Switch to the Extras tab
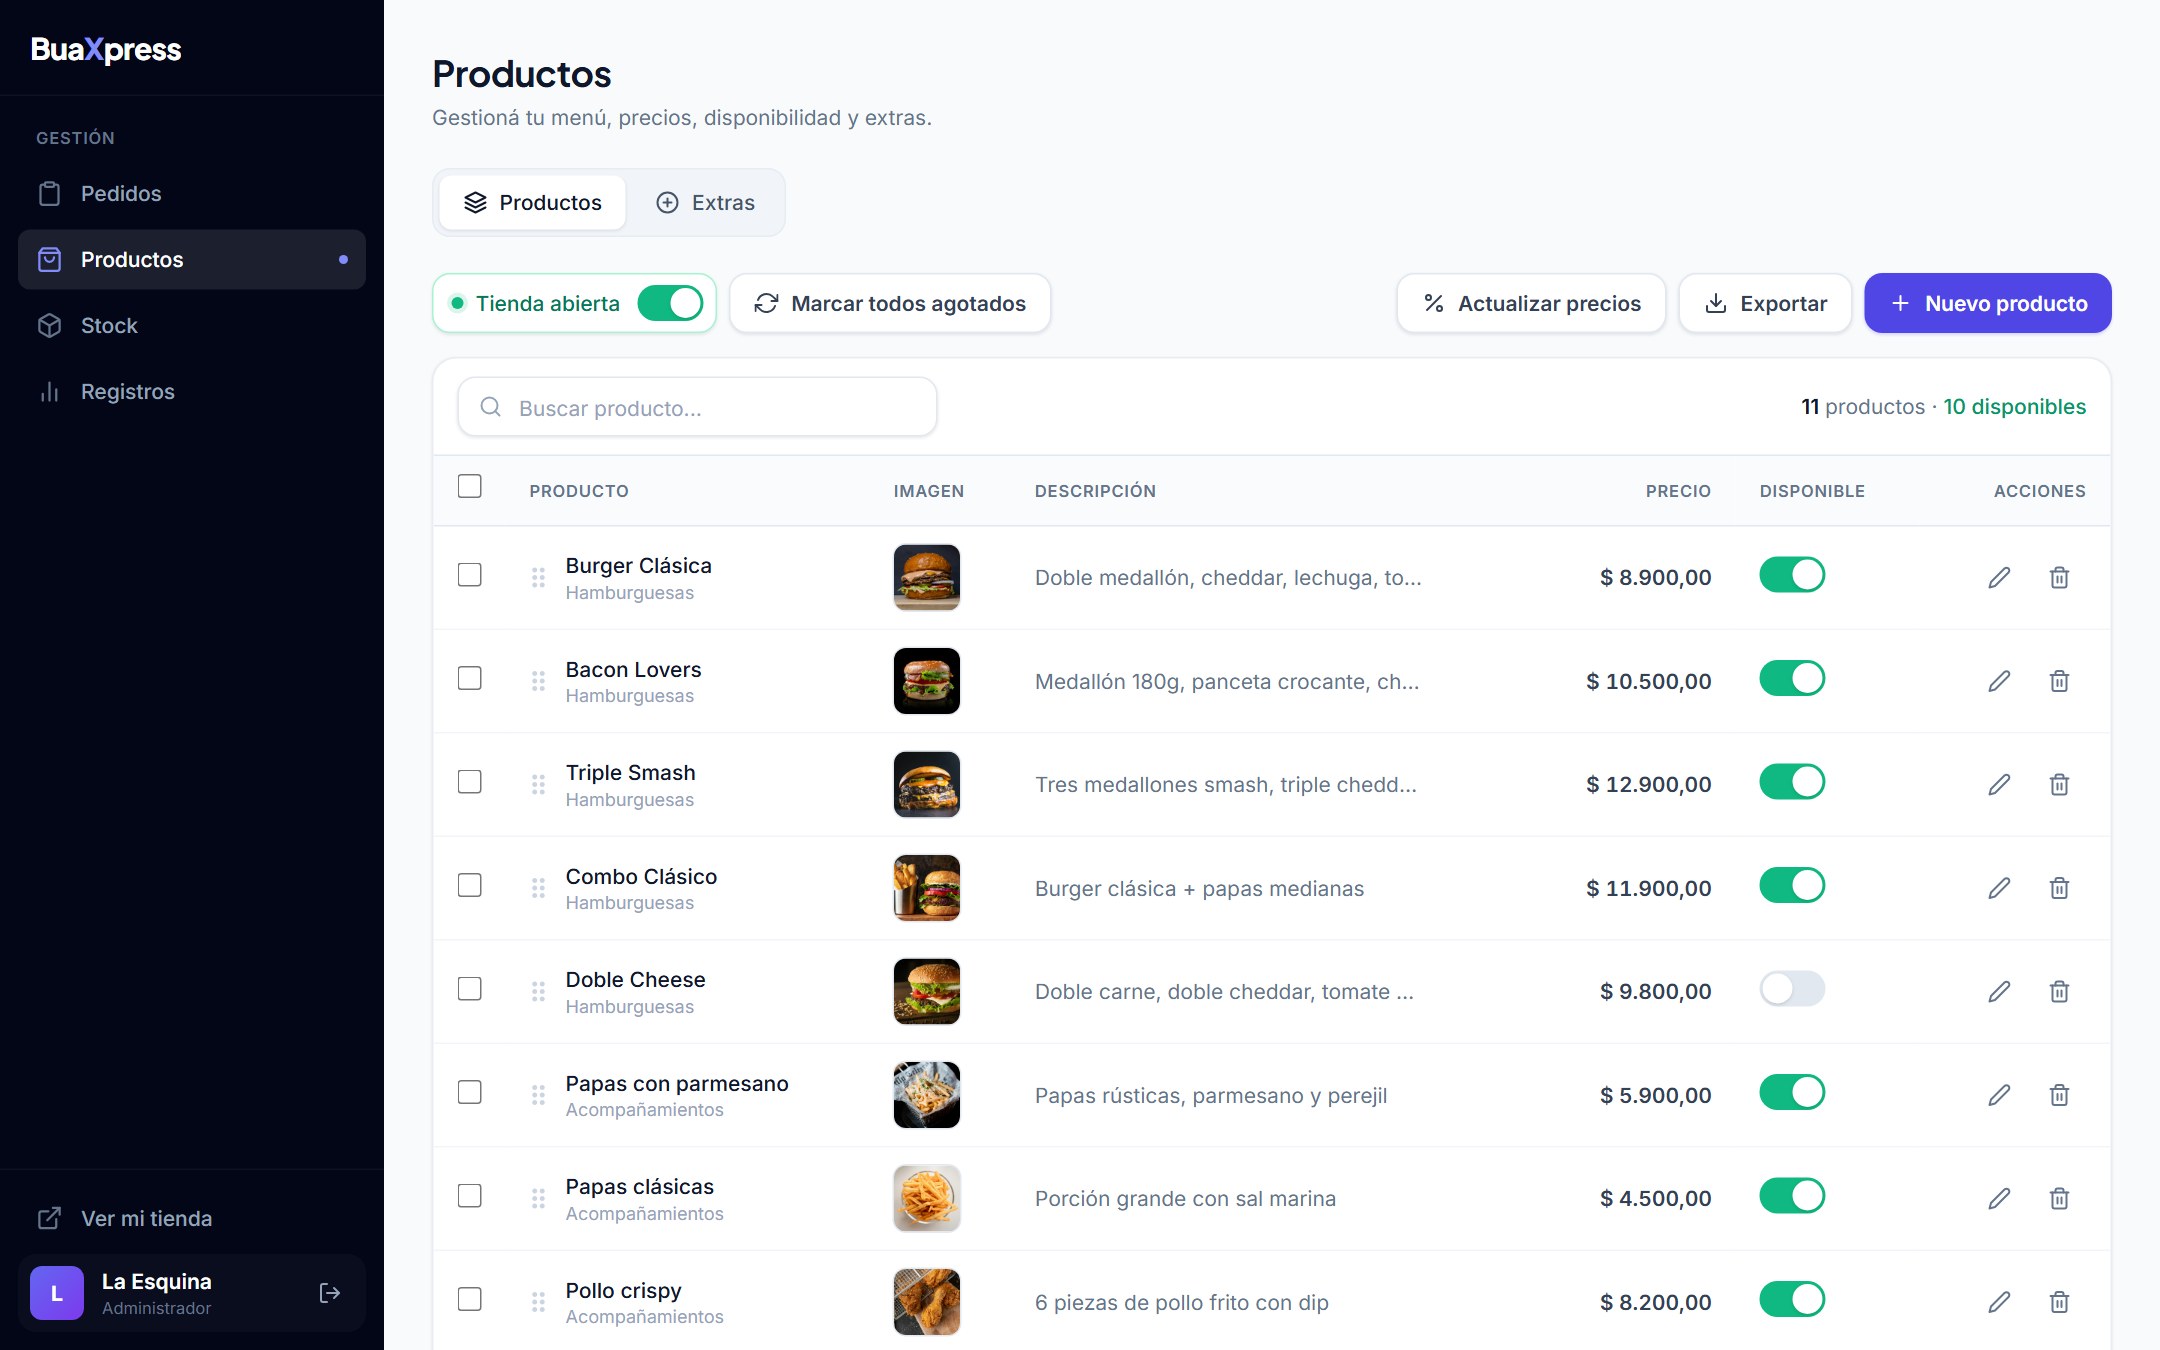The height and width of the screenshot is (1350, 2160). pos(706,203)
